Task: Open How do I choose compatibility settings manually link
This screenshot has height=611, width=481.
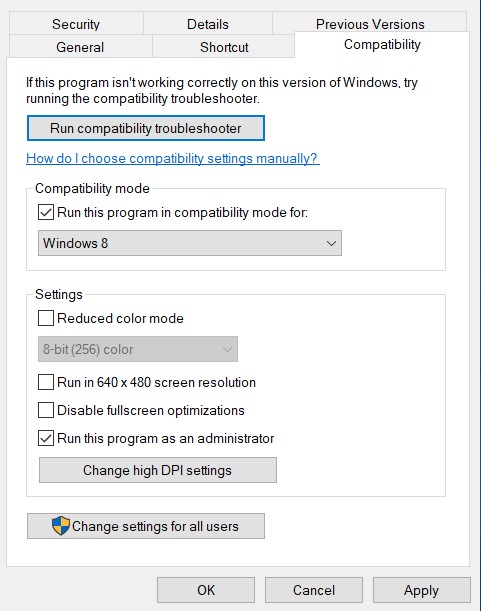Action: coord(173,159)
